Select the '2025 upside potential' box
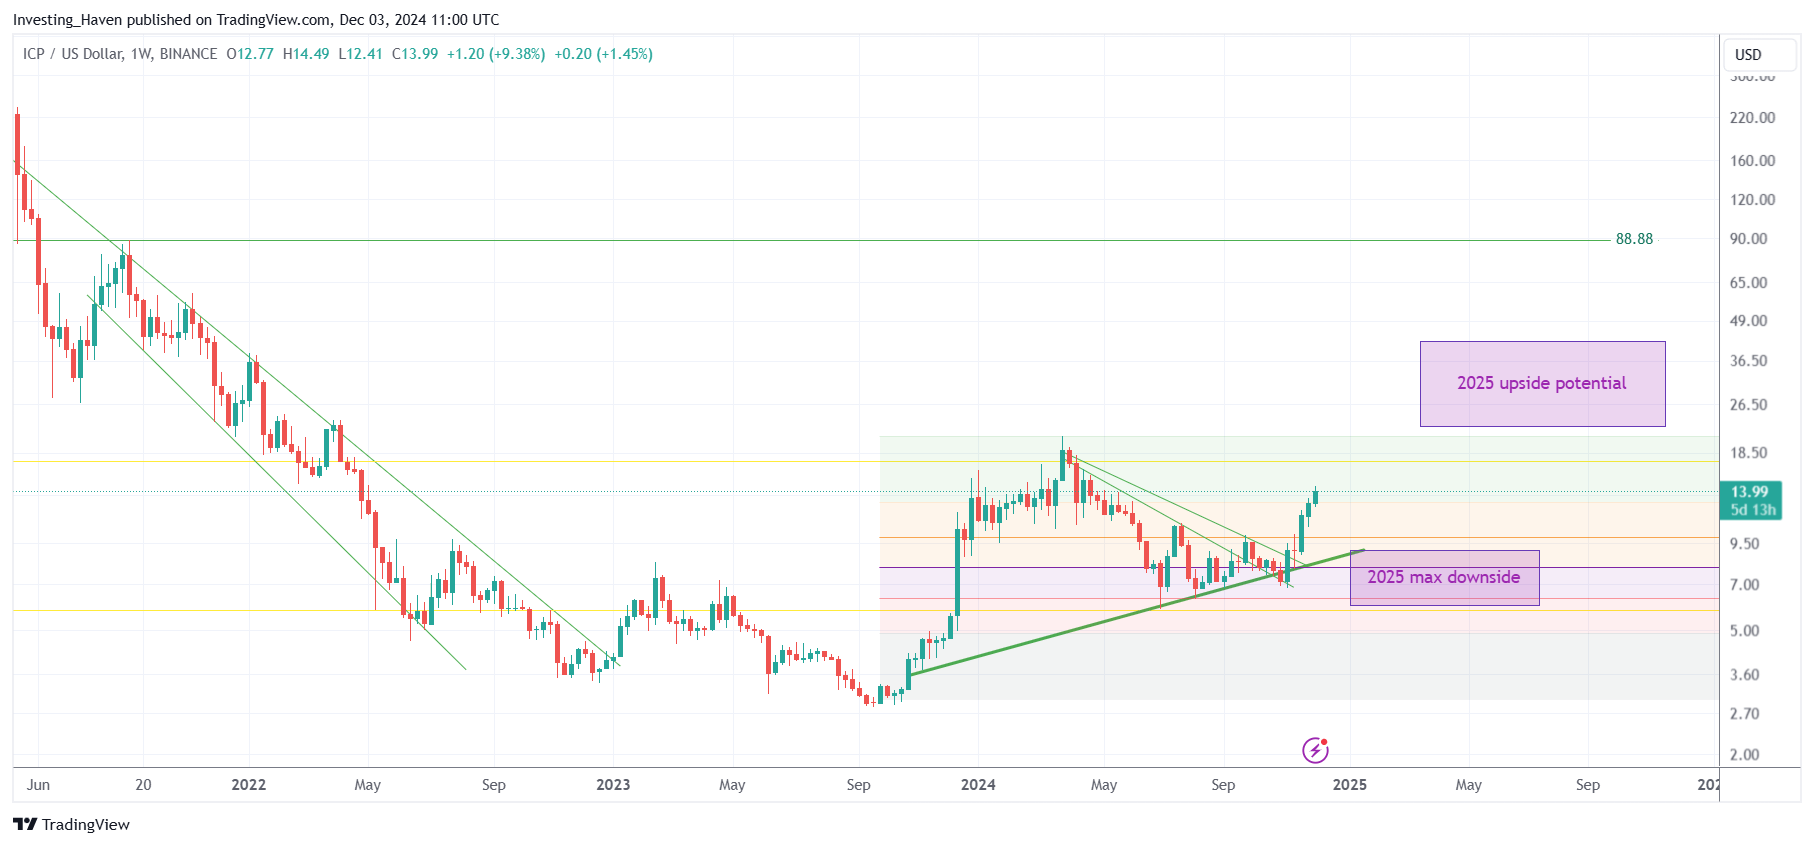This screenshot has height=846, width=1814. [x=1542, y=384]
